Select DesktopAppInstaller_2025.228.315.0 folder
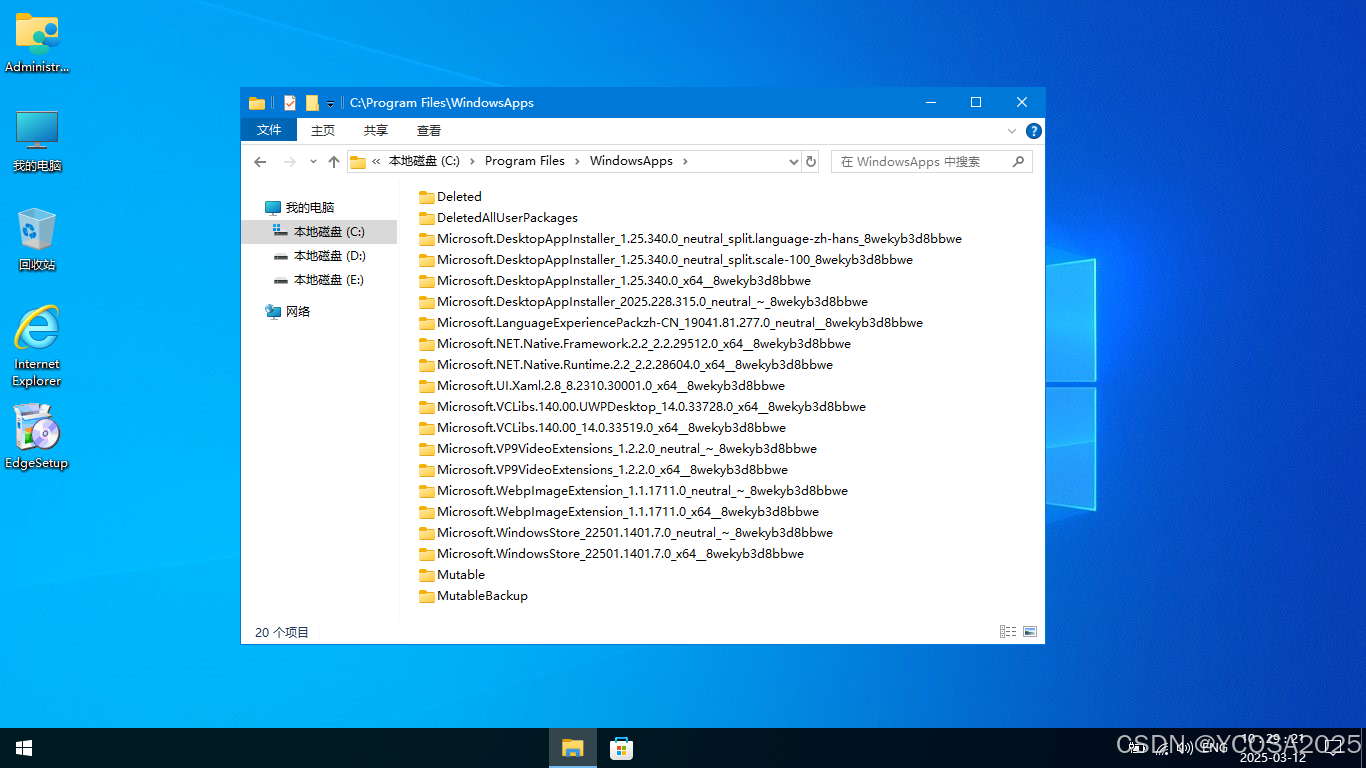1366x768 pixels. [643, 302]
